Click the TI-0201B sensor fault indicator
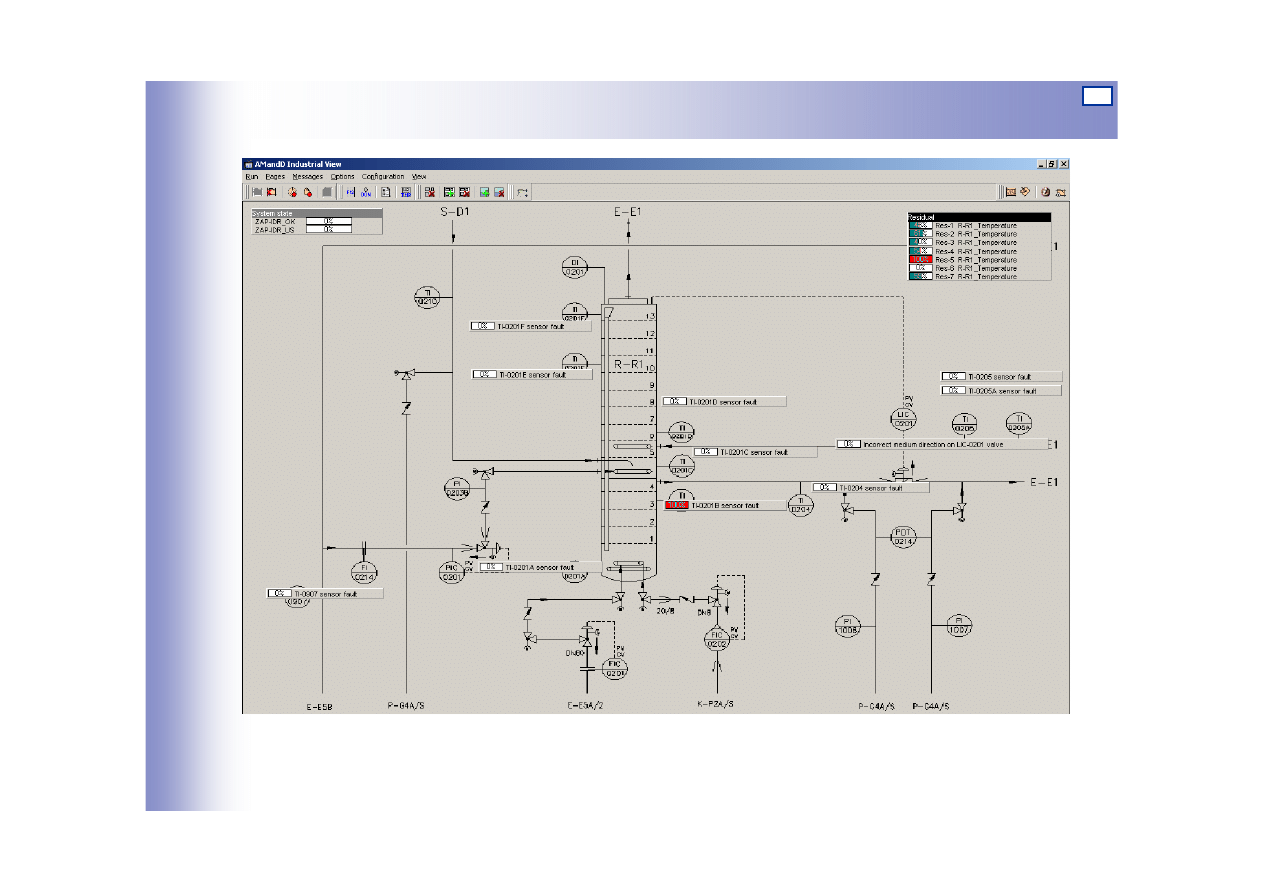The image size is (1263, 893). [677, 506]
